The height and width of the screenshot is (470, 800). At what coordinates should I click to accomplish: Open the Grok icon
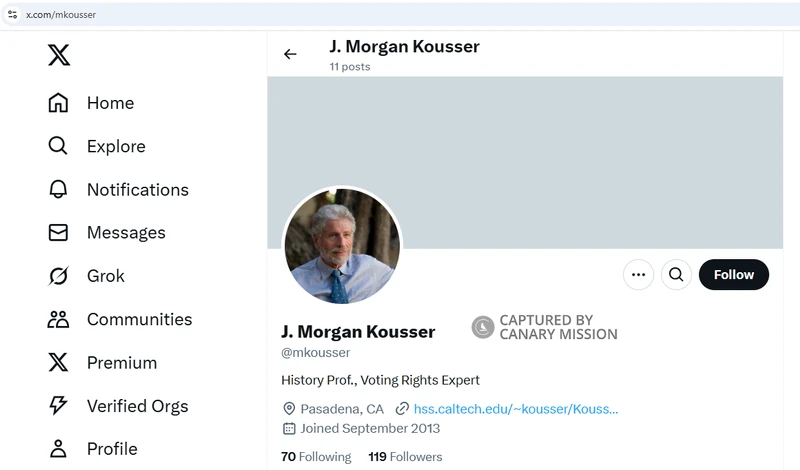(58, 276)
